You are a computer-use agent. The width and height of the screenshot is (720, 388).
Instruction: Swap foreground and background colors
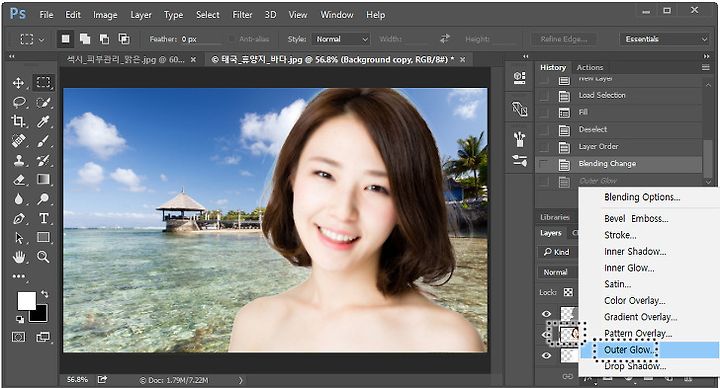click(45, 293)
